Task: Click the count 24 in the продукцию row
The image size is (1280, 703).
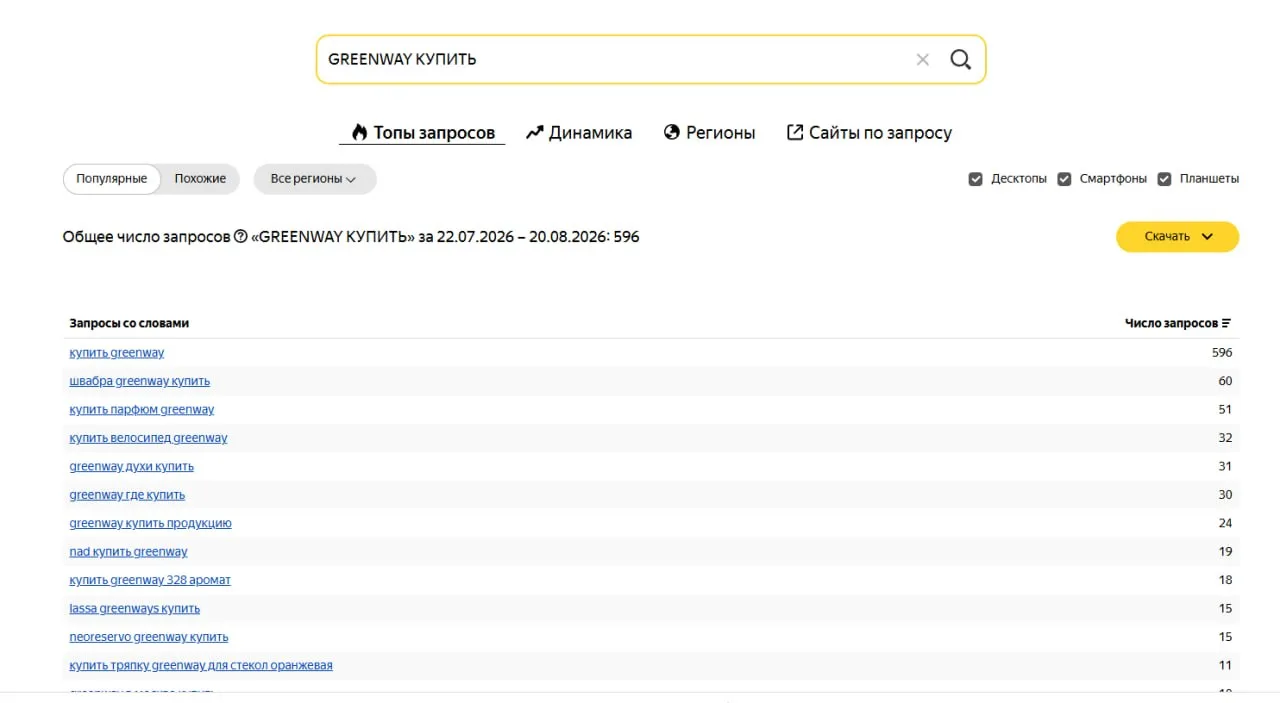Action: [1225, 524]
